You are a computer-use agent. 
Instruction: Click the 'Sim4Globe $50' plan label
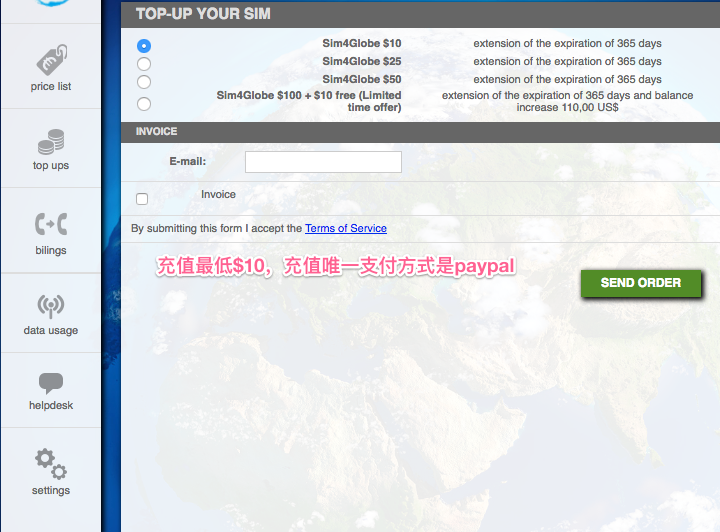[x=362, y=79]
